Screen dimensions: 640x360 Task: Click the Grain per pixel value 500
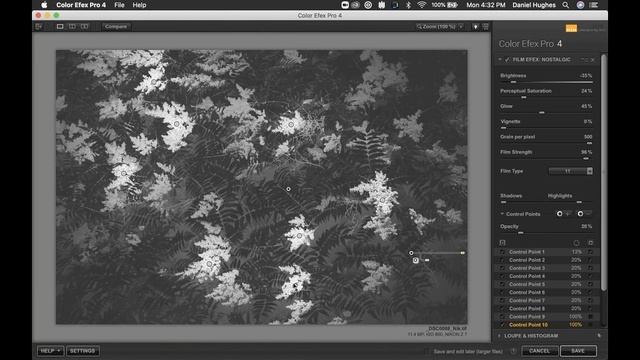[588, 137]
